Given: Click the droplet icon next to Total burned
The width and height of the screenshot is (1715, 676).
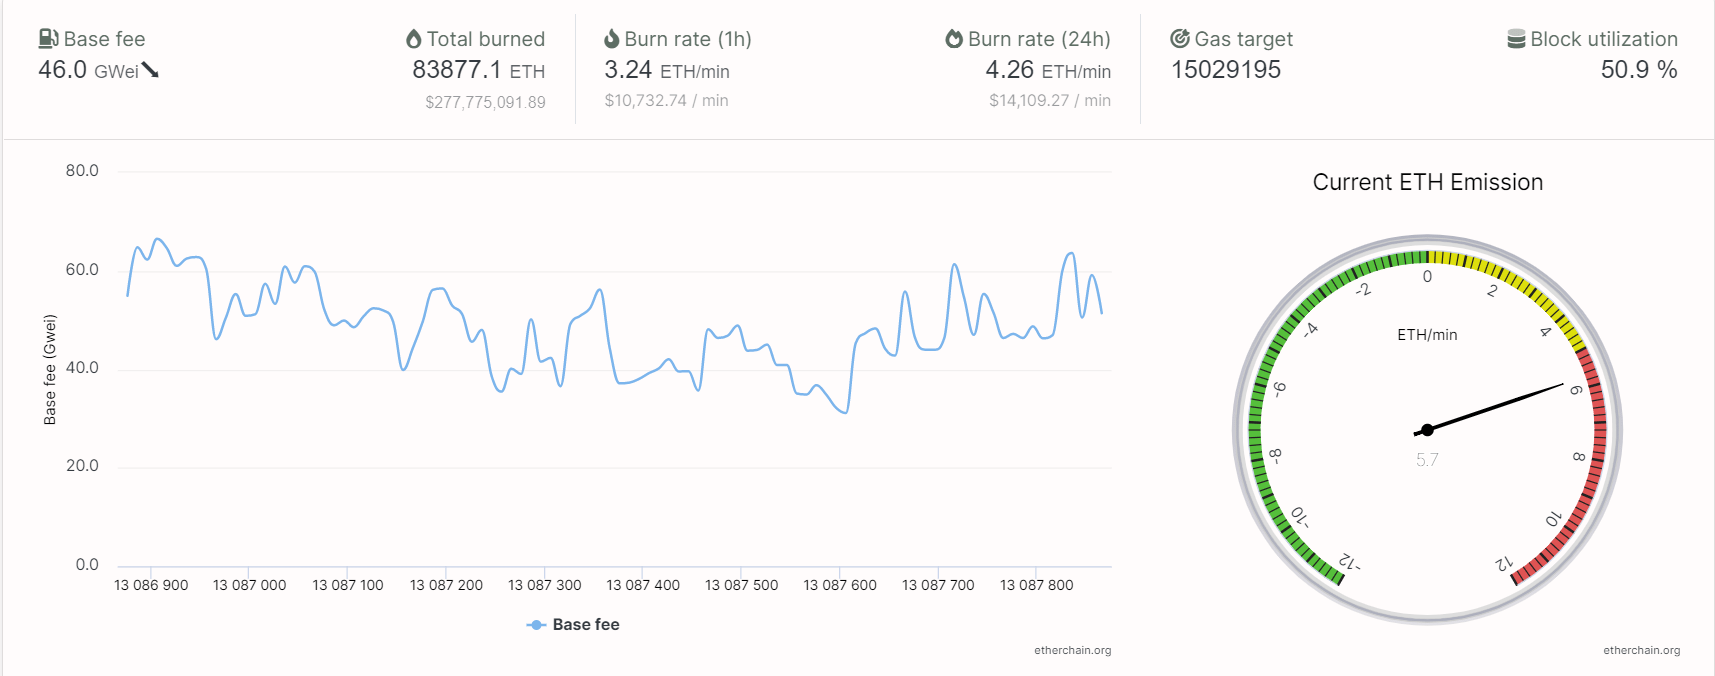Looking at the screenshot, I should [414, 39].
